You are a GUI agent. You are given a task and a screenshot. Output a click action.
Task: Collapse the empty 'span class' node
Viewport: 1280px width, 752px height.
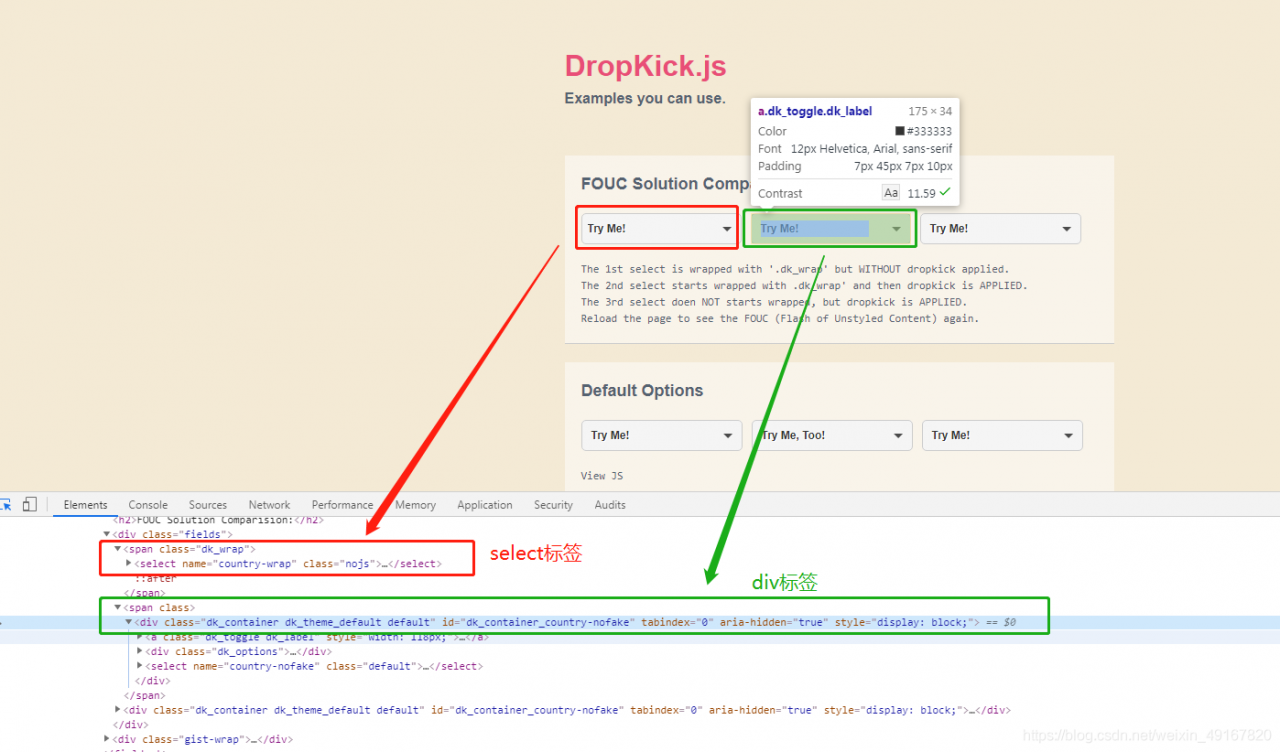[x=118, y=607]
